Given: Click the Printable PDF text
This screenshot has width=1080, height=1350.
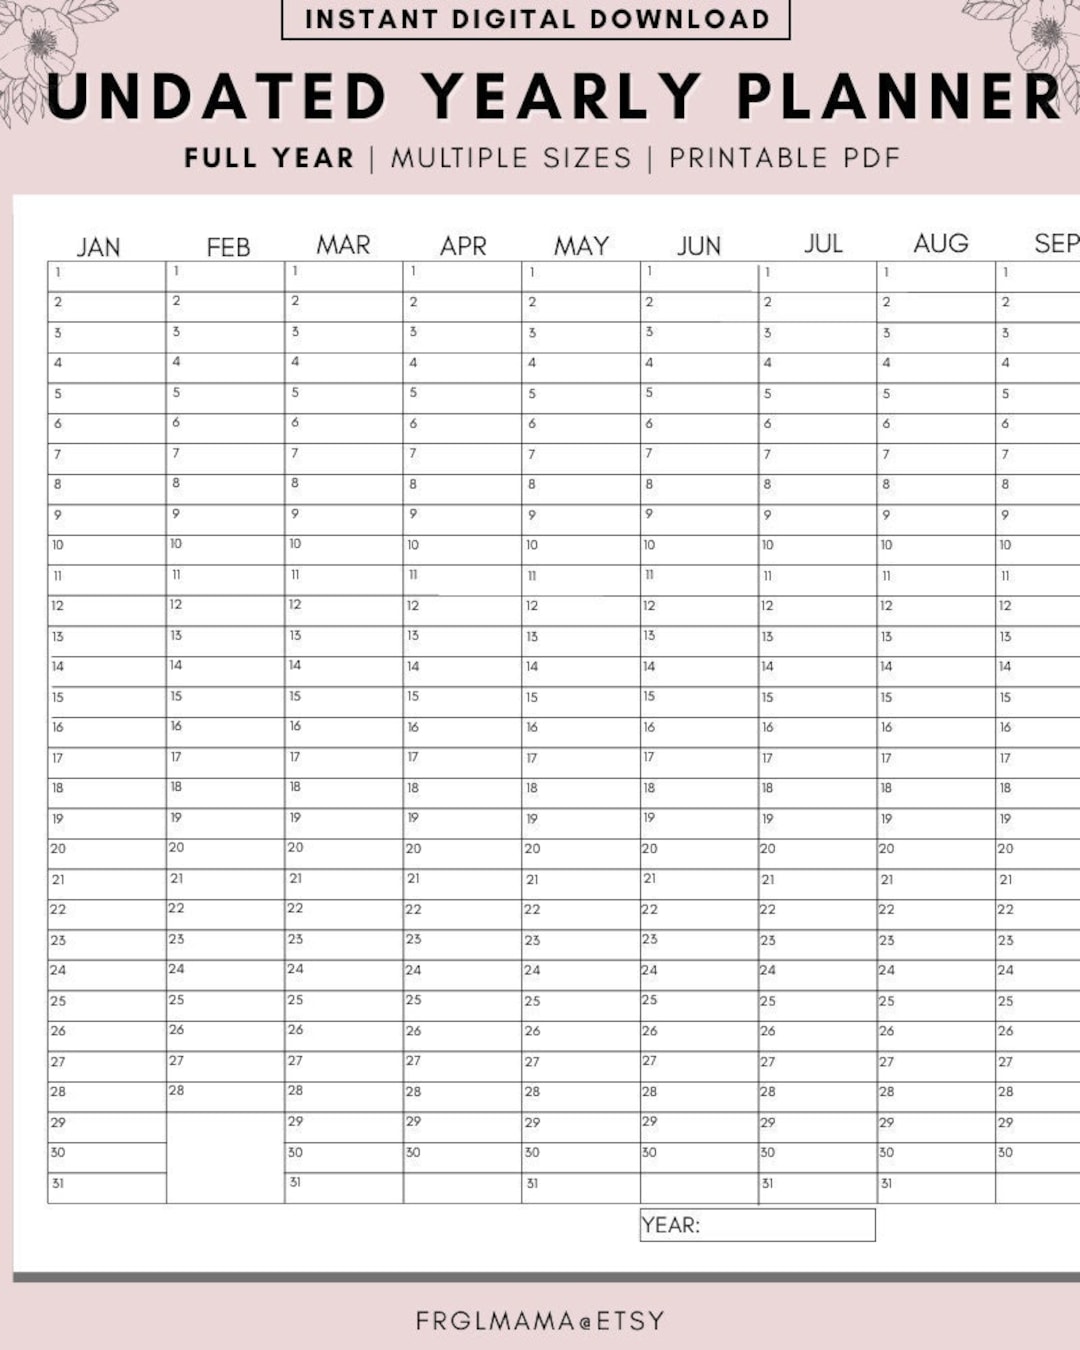Looking at the screenshot, I should tap(785, 158).
